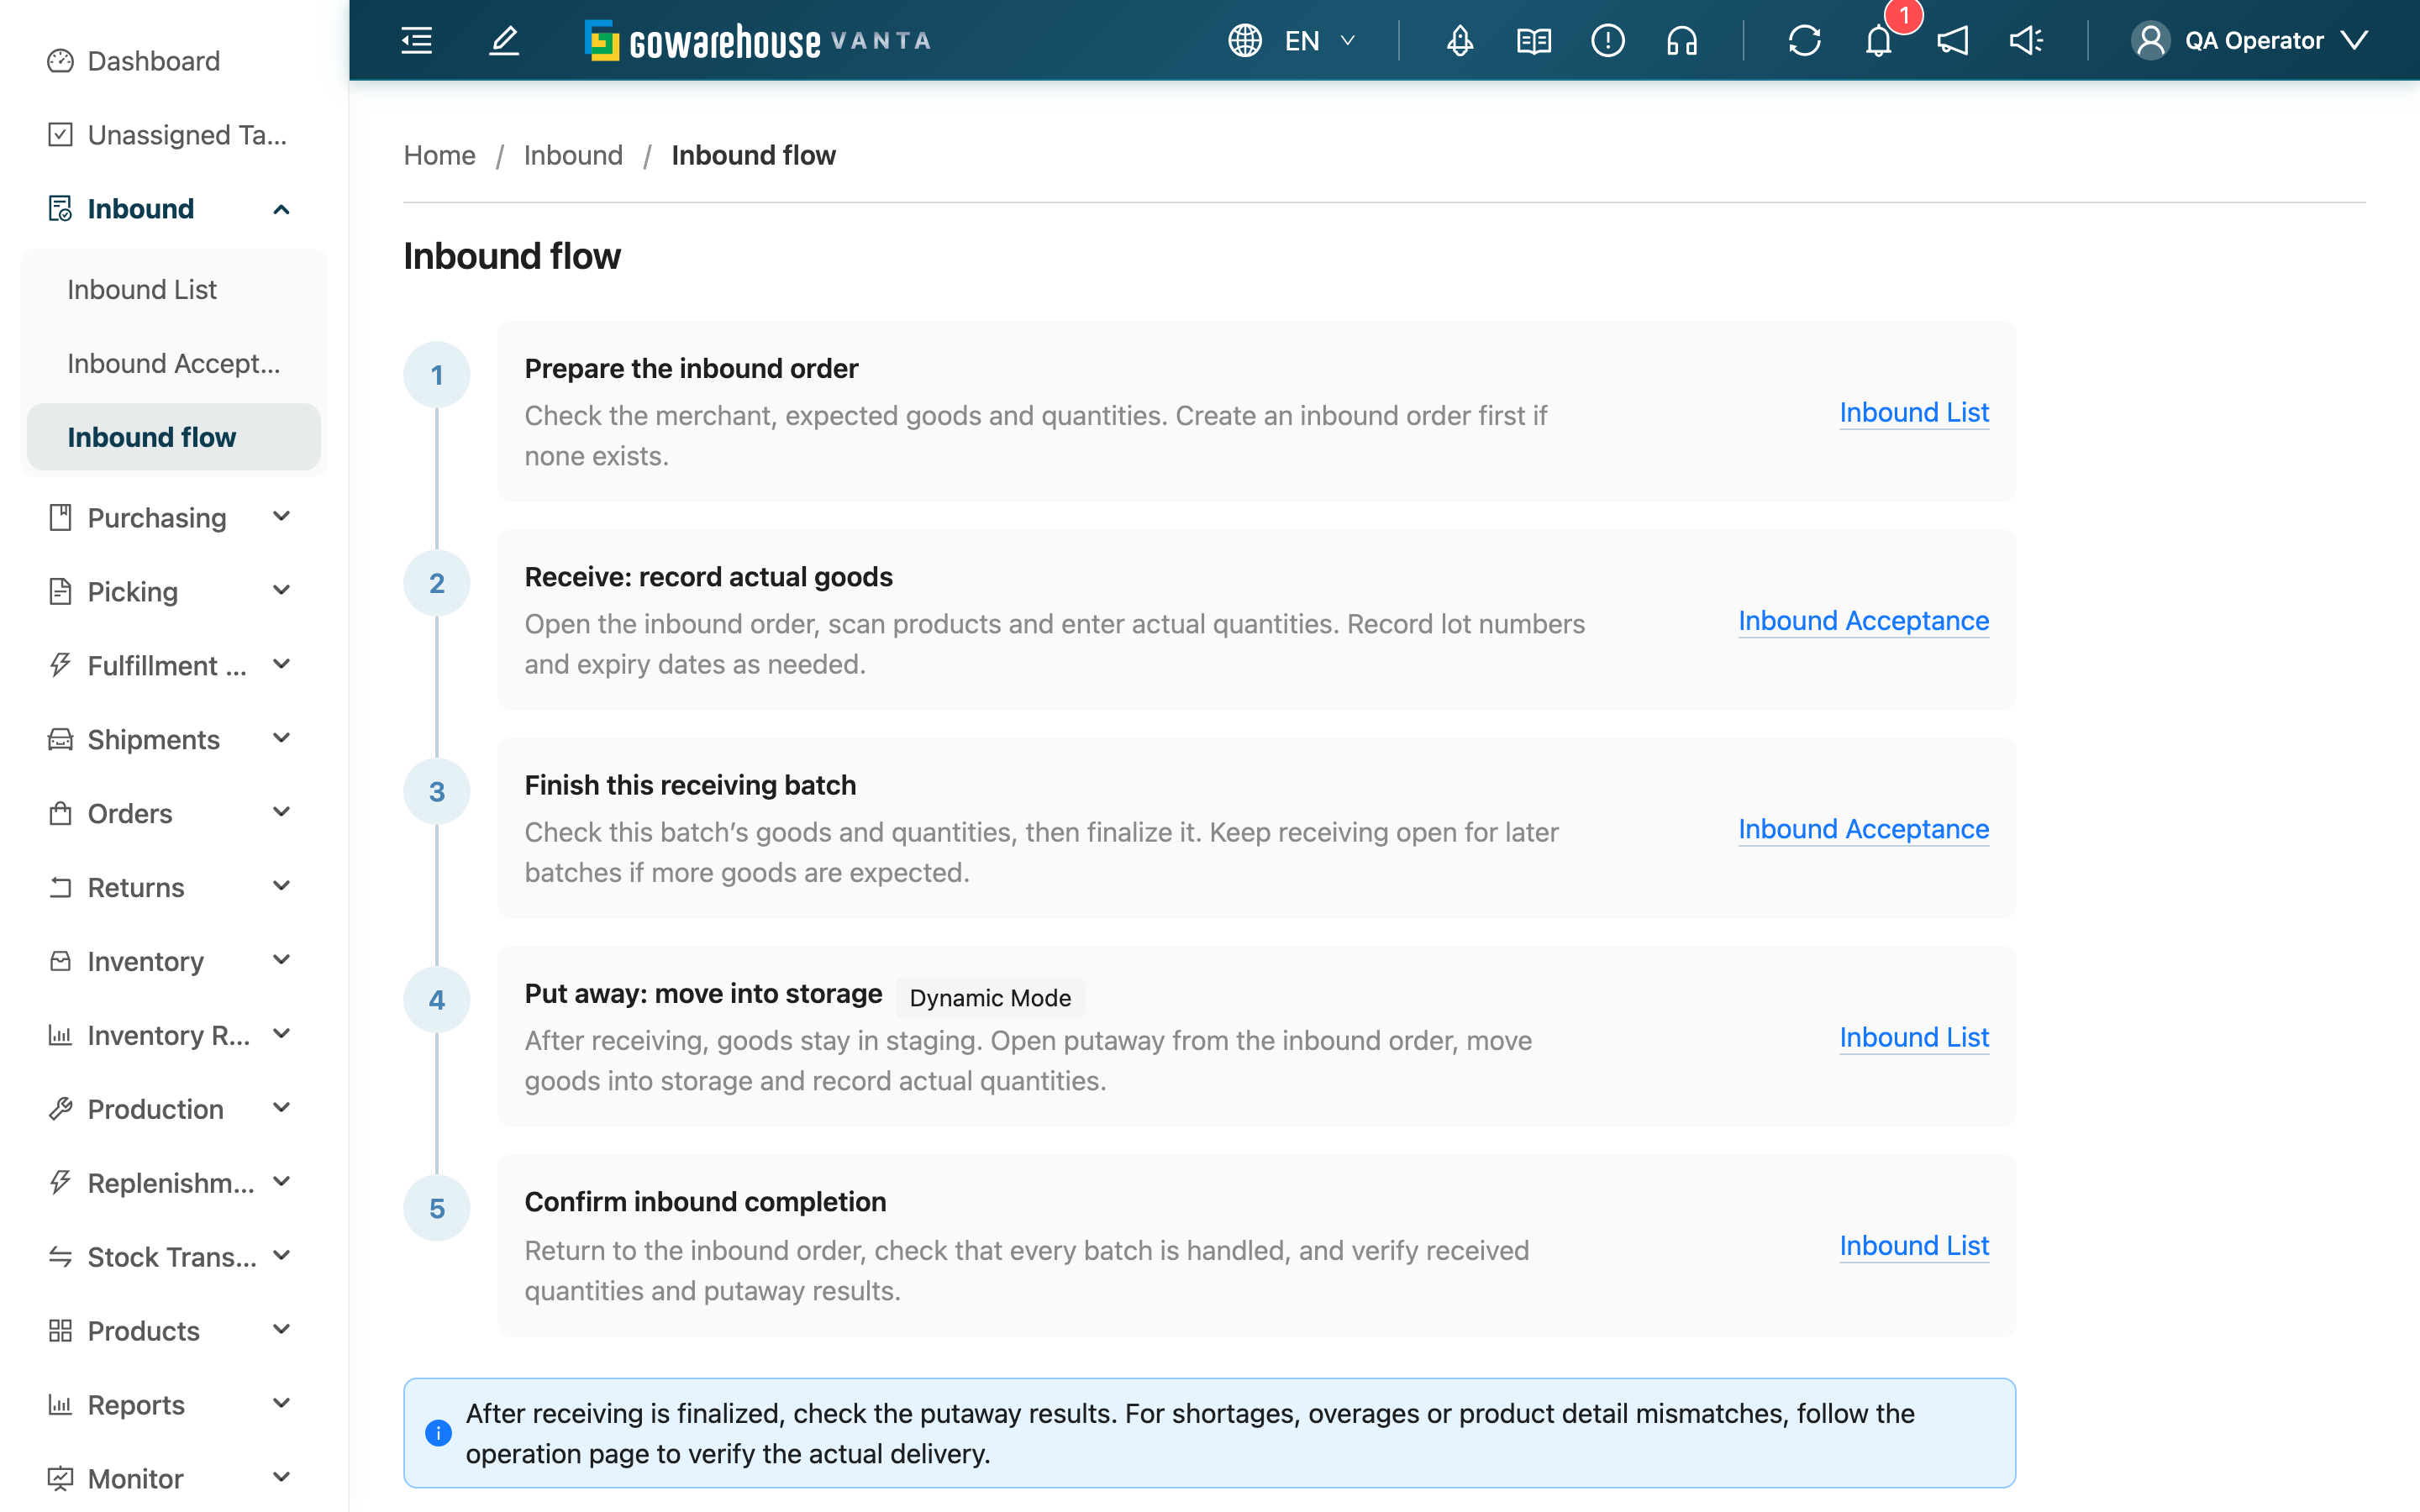2420x1512 pixels.
Task: Expand the Shipments menu chevron
Action: click(281, 739)
